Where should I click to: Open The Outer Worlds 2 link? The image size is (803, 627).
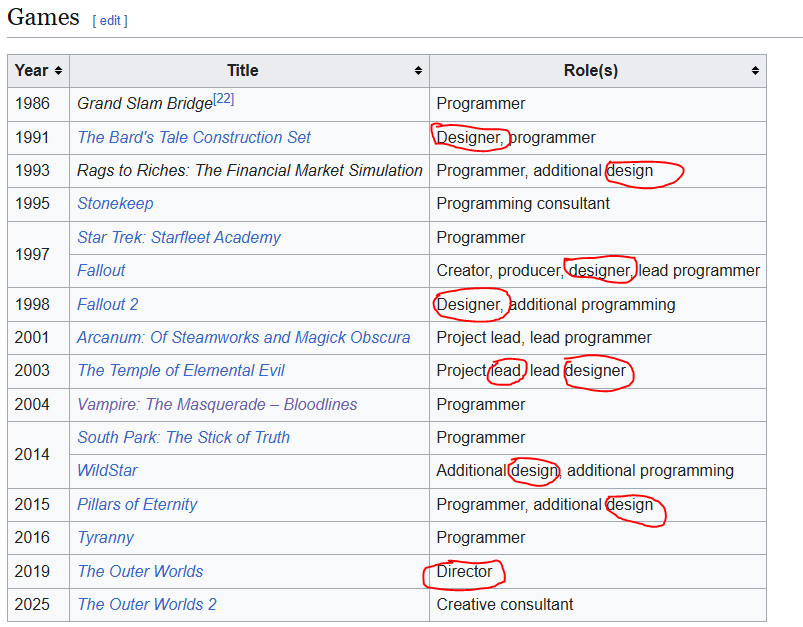click(x=147, y=604)
